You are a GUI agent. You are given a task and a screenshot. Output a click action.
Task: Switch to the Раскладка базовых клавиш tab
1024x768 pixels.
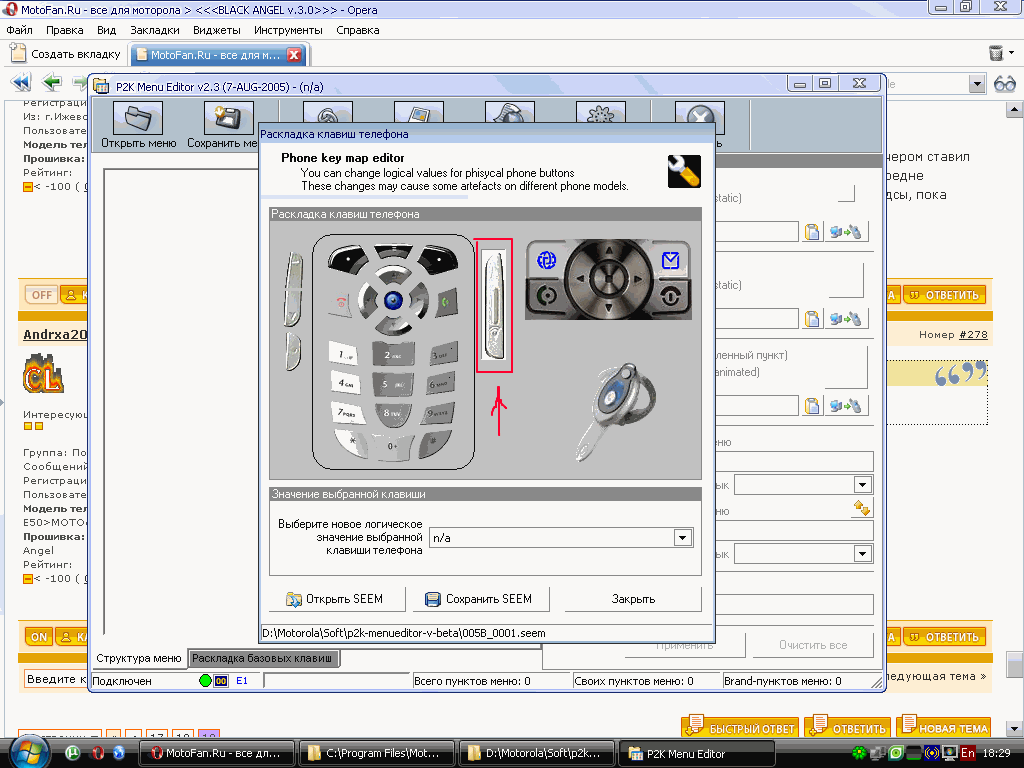262,658
